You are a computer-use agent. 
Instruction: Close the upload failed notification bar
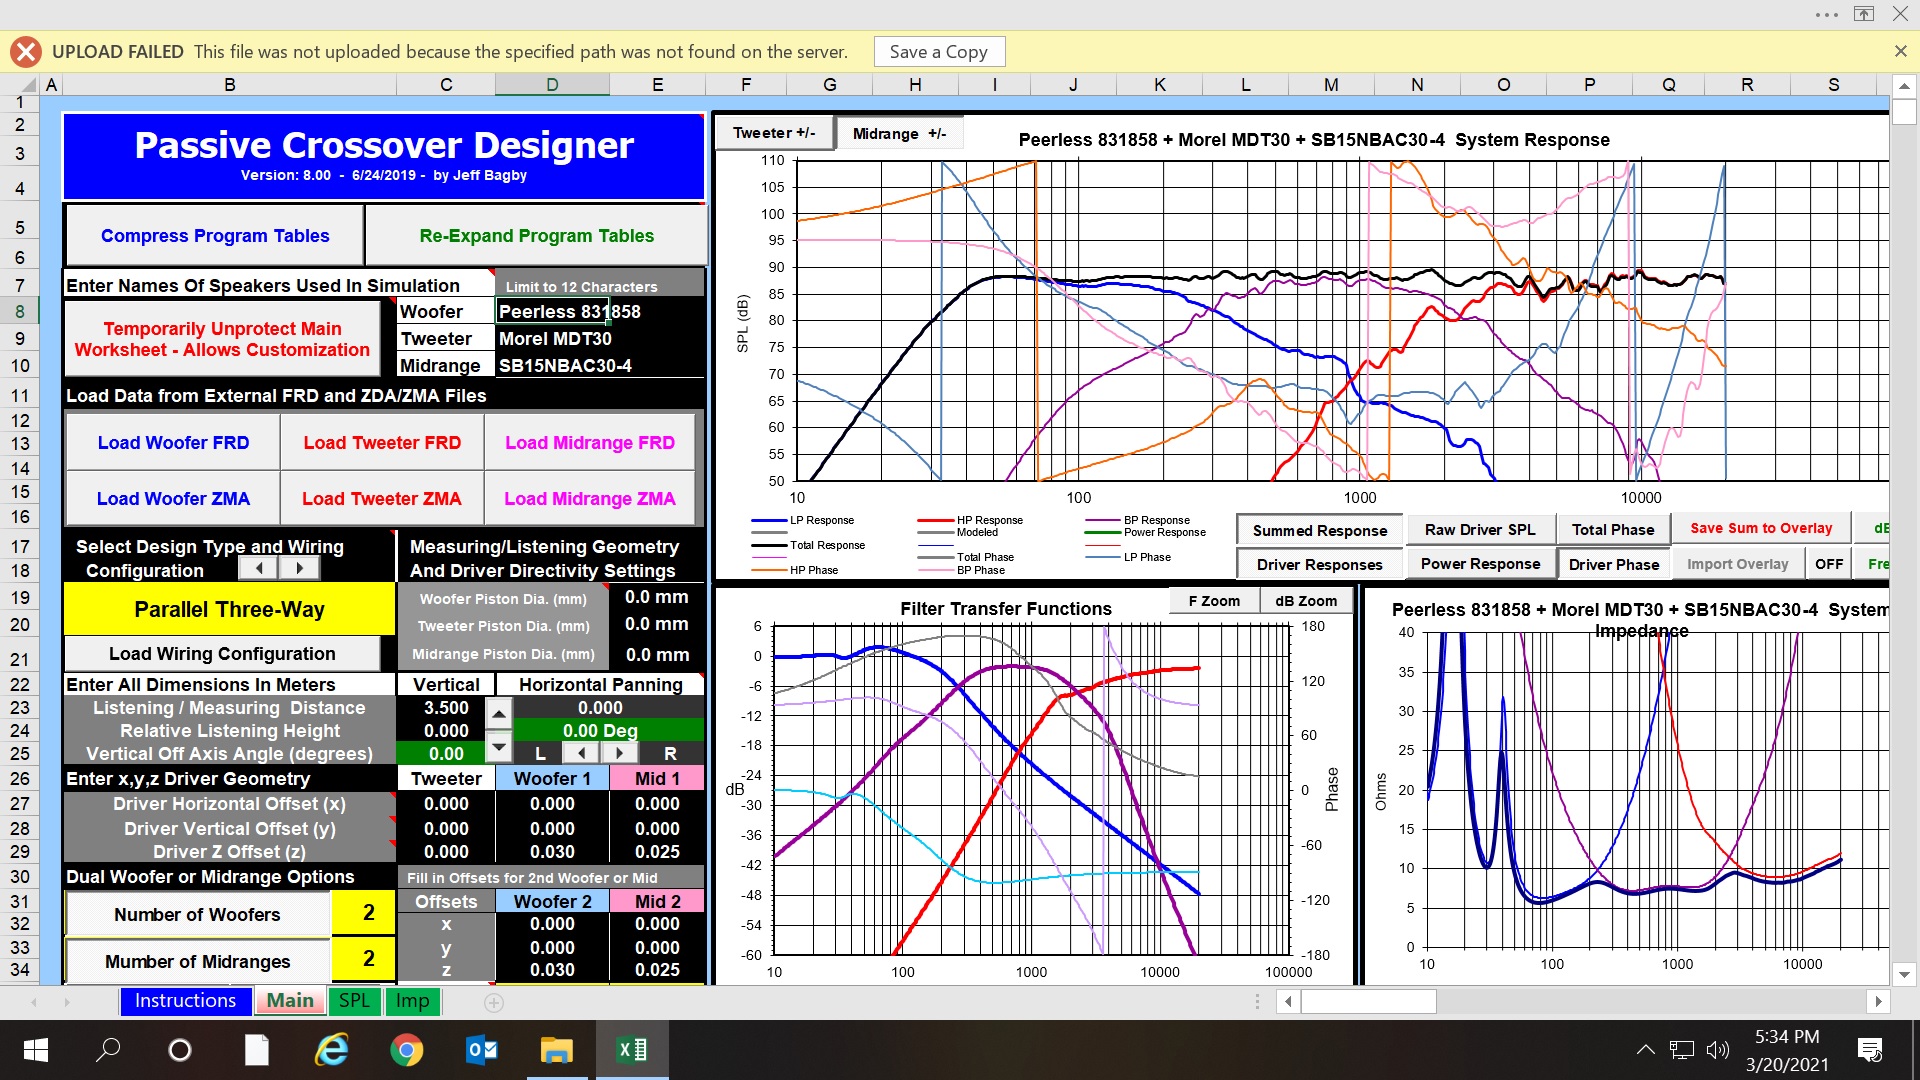click(x=1900, y=51)
